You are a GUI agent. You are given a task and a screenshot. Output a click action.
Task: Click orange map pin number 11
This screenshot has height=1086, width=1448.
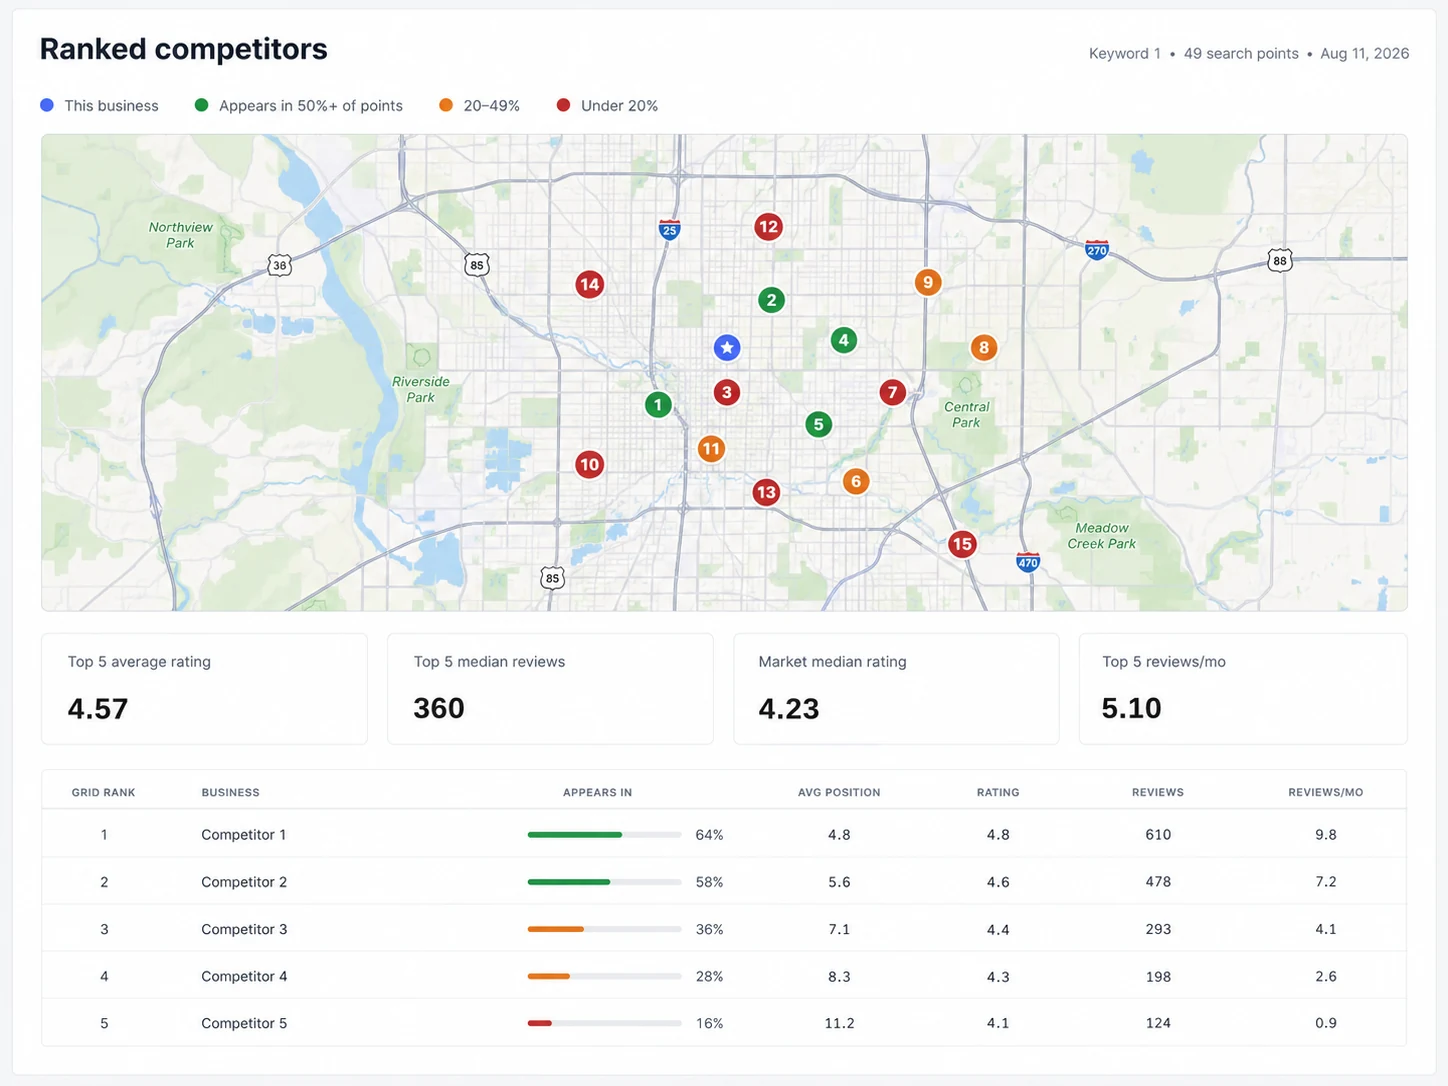711,449
